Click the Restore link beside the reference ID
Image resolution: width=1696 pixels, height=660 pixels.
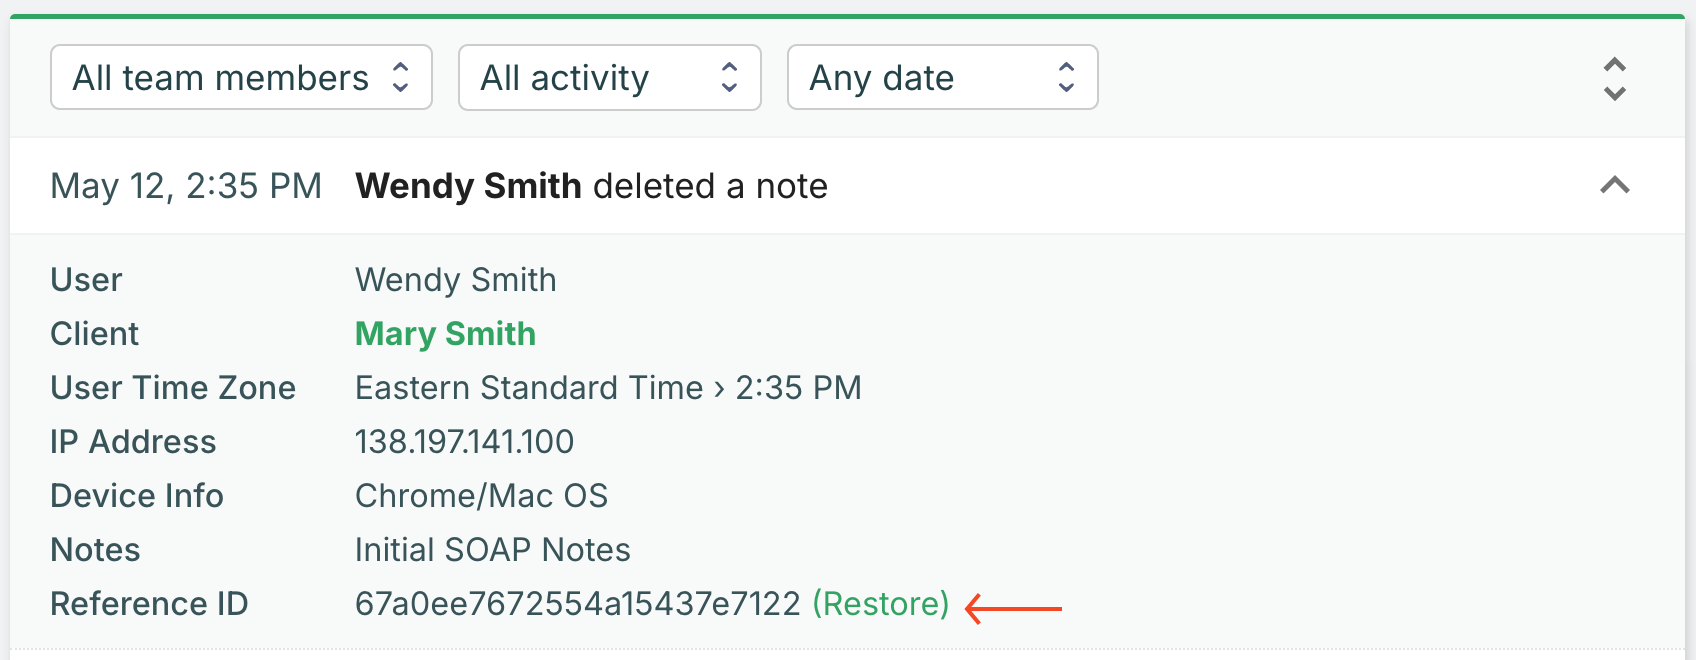coord(880,604)
